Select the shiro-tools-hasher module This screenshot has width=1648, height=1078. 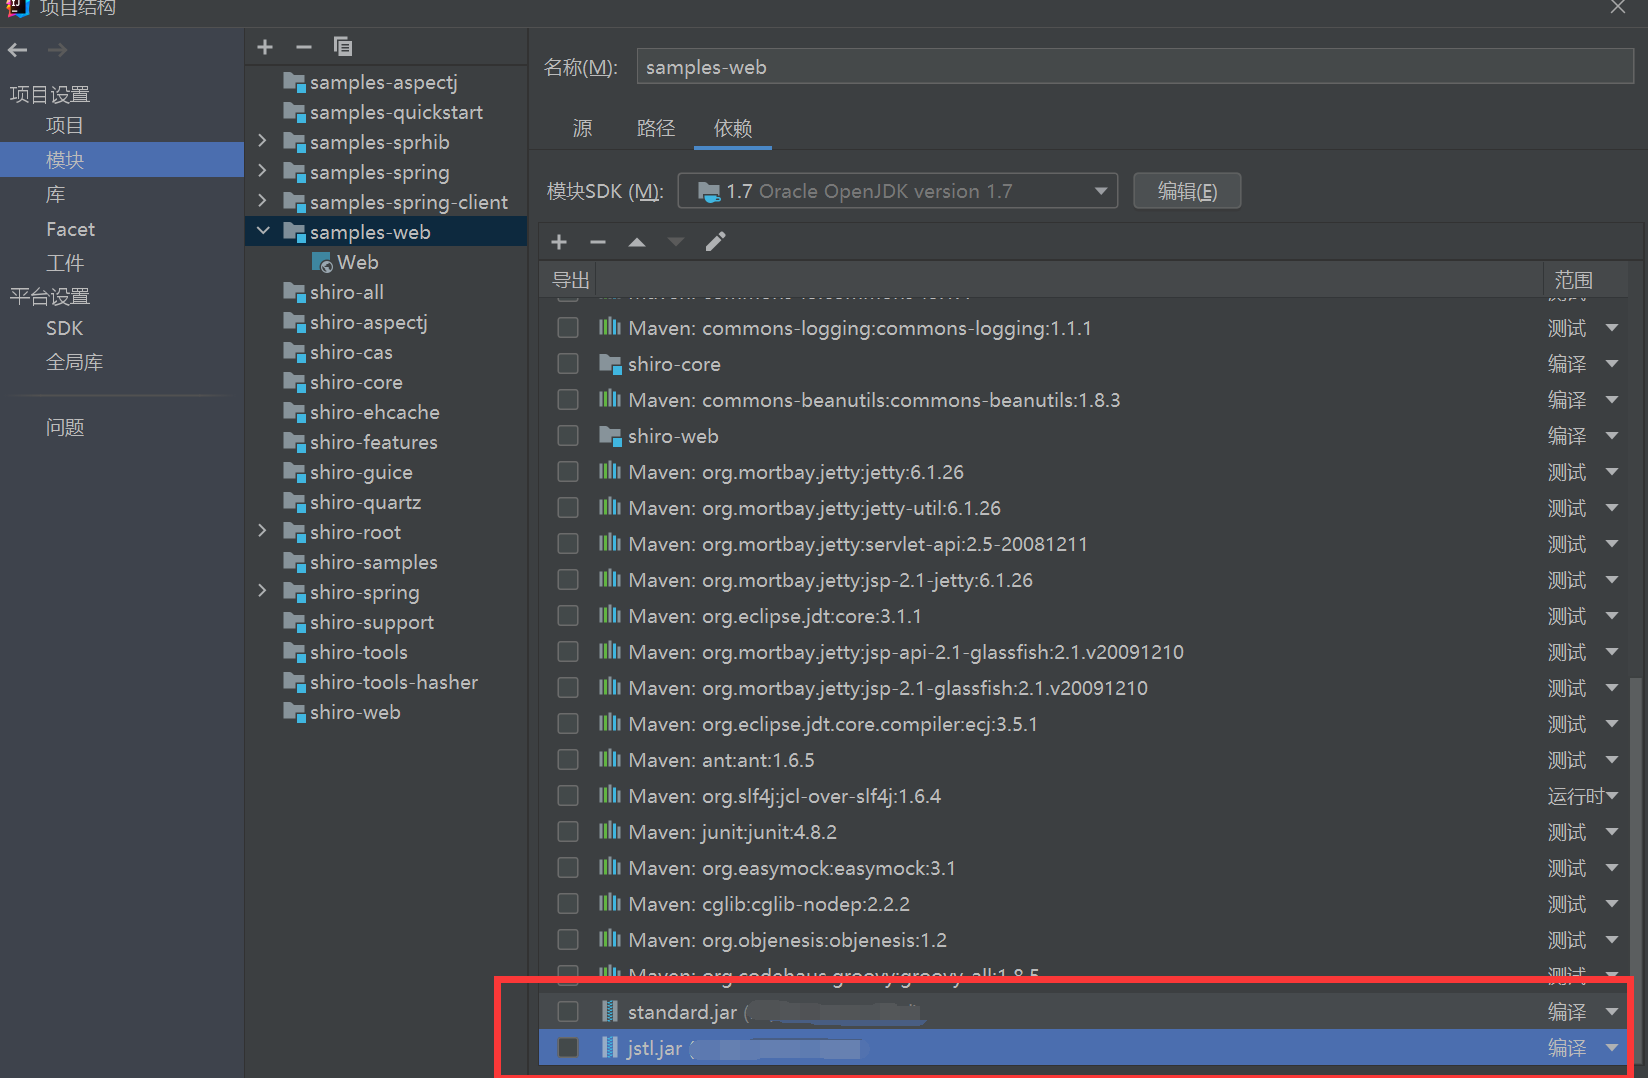(x=394, y=682)
